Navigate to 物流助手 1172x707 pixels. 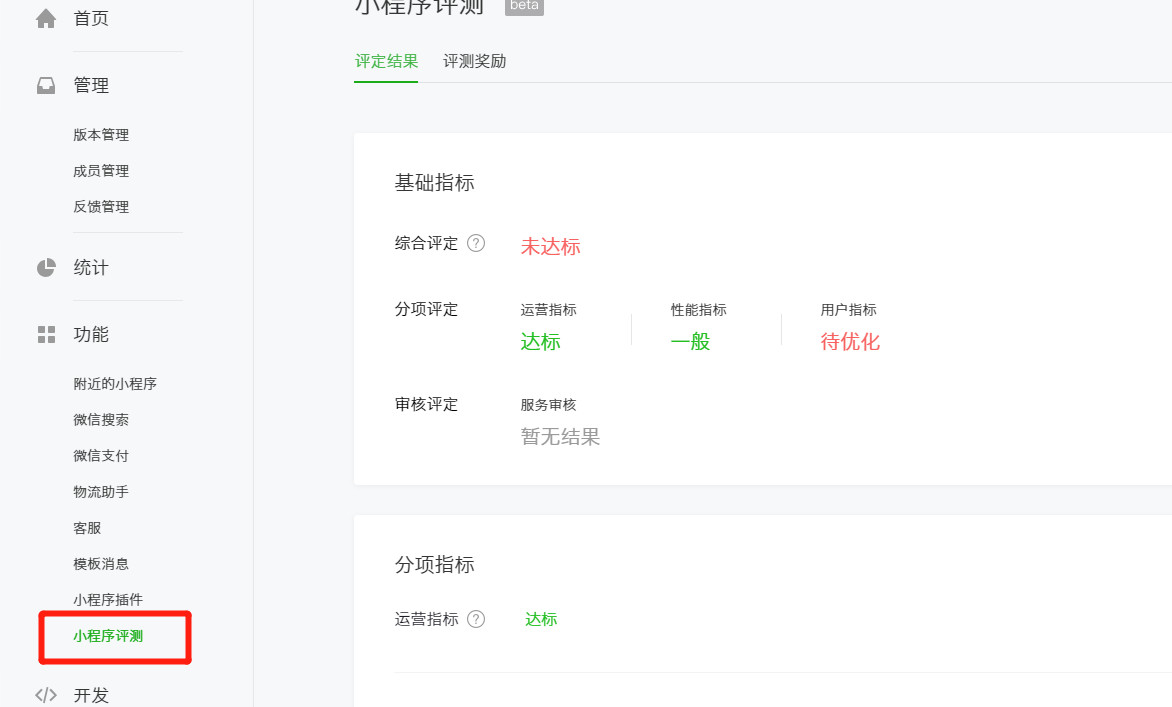pos(101,491)
